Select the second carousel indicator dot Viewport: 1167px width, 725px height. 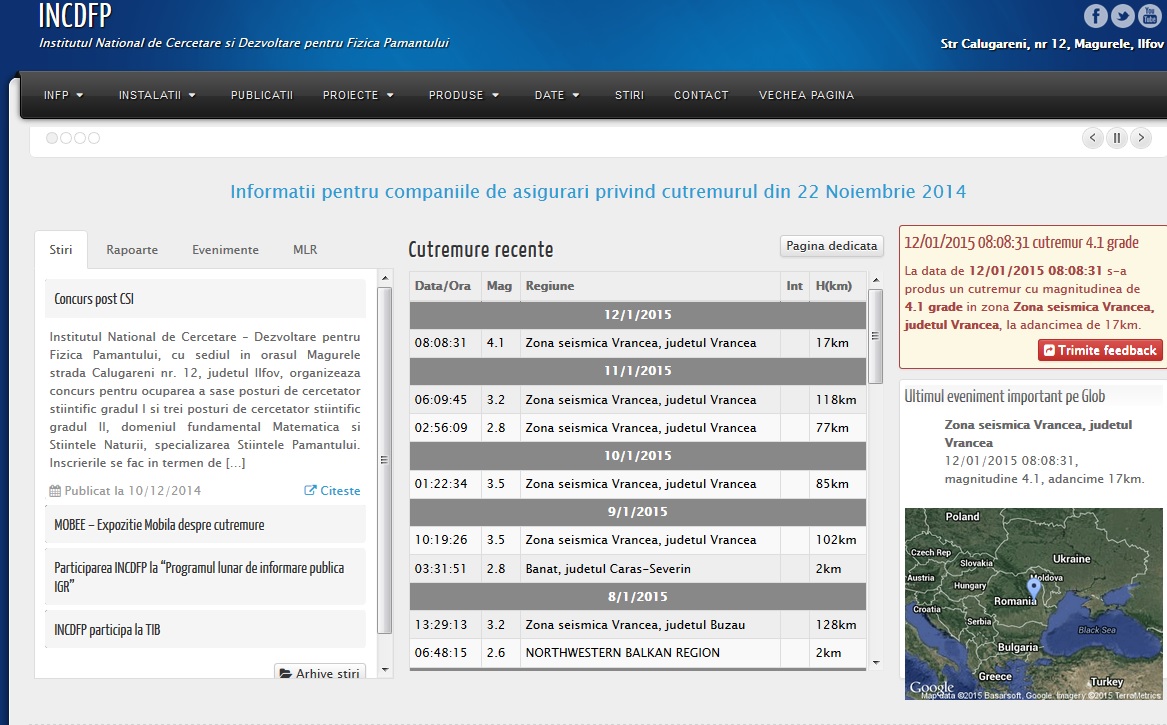pyautogui.click(x=65, y=138)
